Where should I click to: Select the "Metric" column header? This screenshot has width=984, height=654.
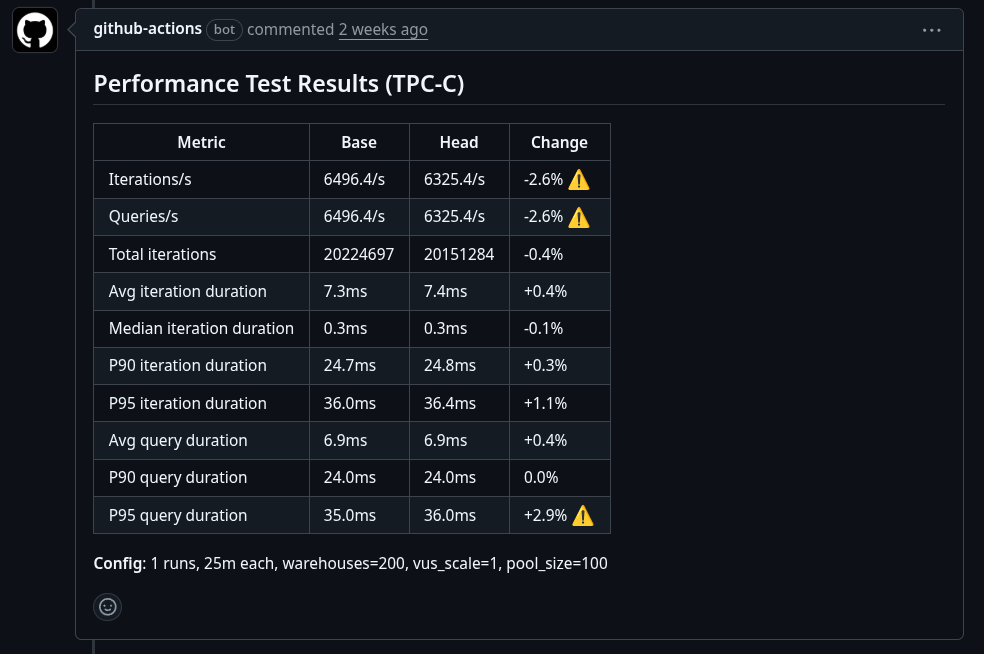click(x=201, y=142)
